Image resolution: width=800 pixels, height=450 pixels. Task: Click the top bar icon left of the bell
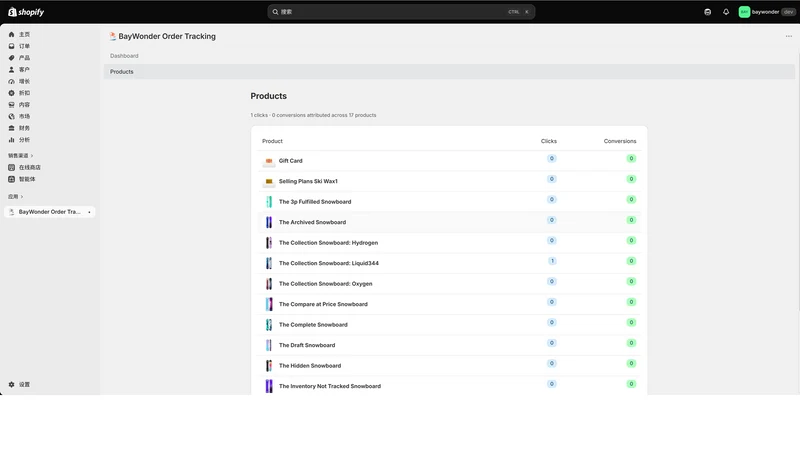click(x=708, y=12)
